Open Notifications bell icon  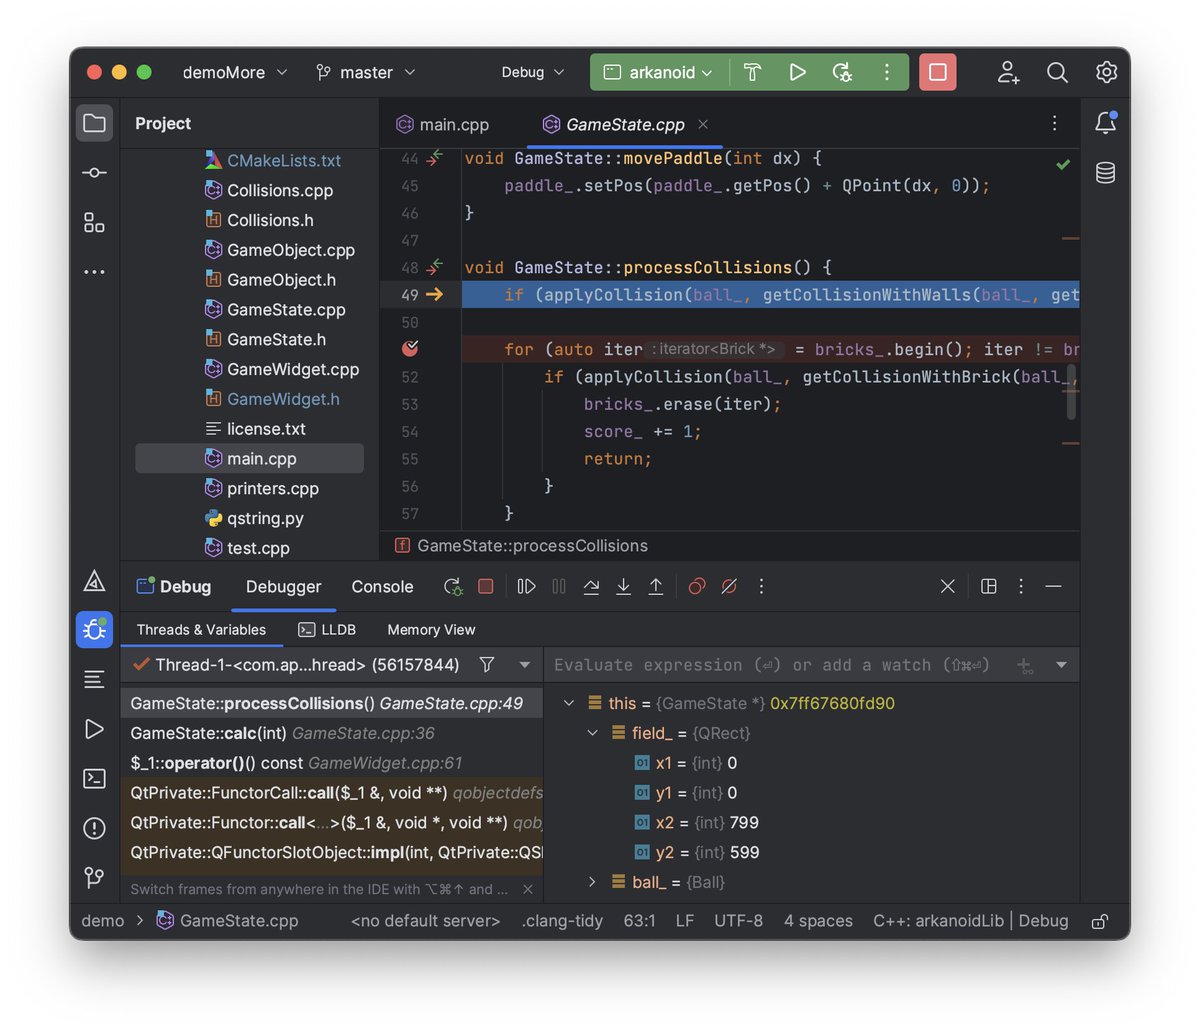click(x=1105, y=123)
